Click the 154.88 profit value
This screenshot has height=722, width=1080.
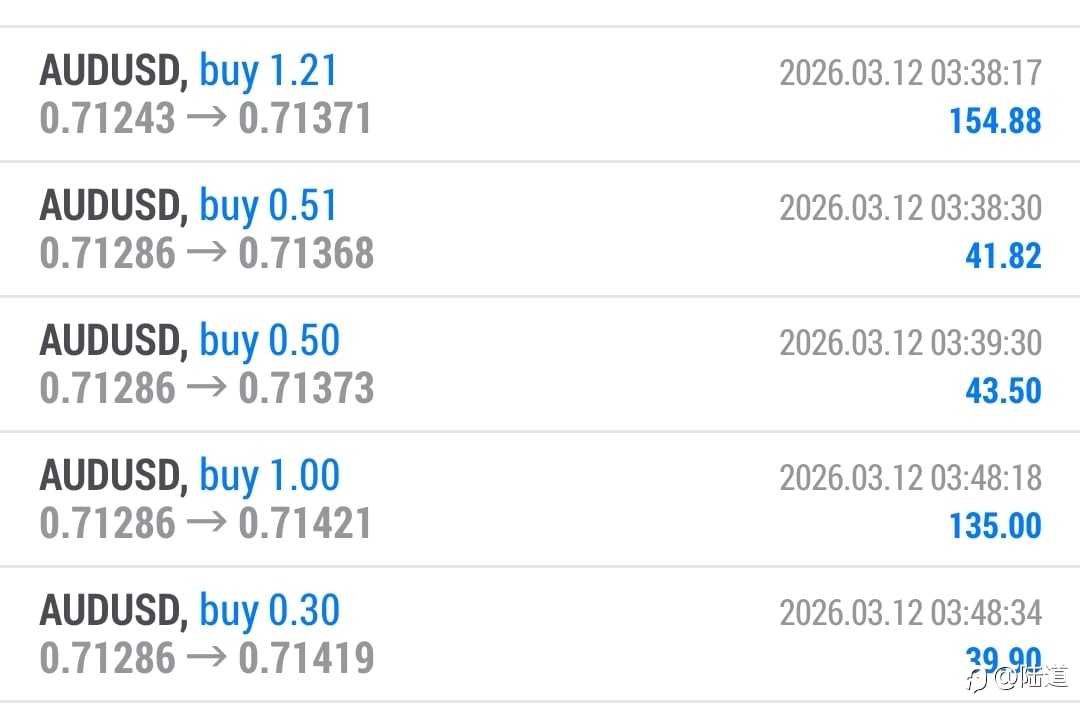(x=995, y=121)
